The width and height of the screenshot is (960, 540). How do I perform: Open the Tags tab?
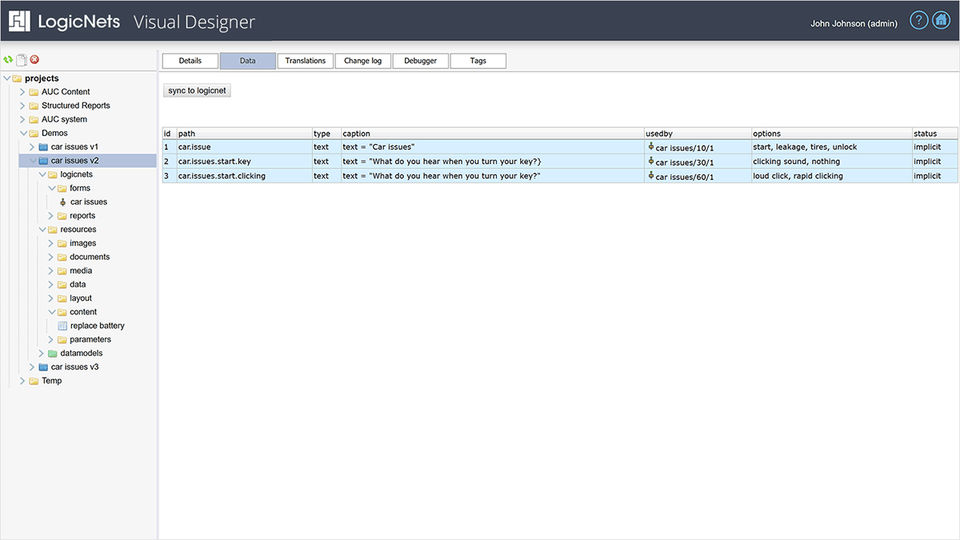478,61
